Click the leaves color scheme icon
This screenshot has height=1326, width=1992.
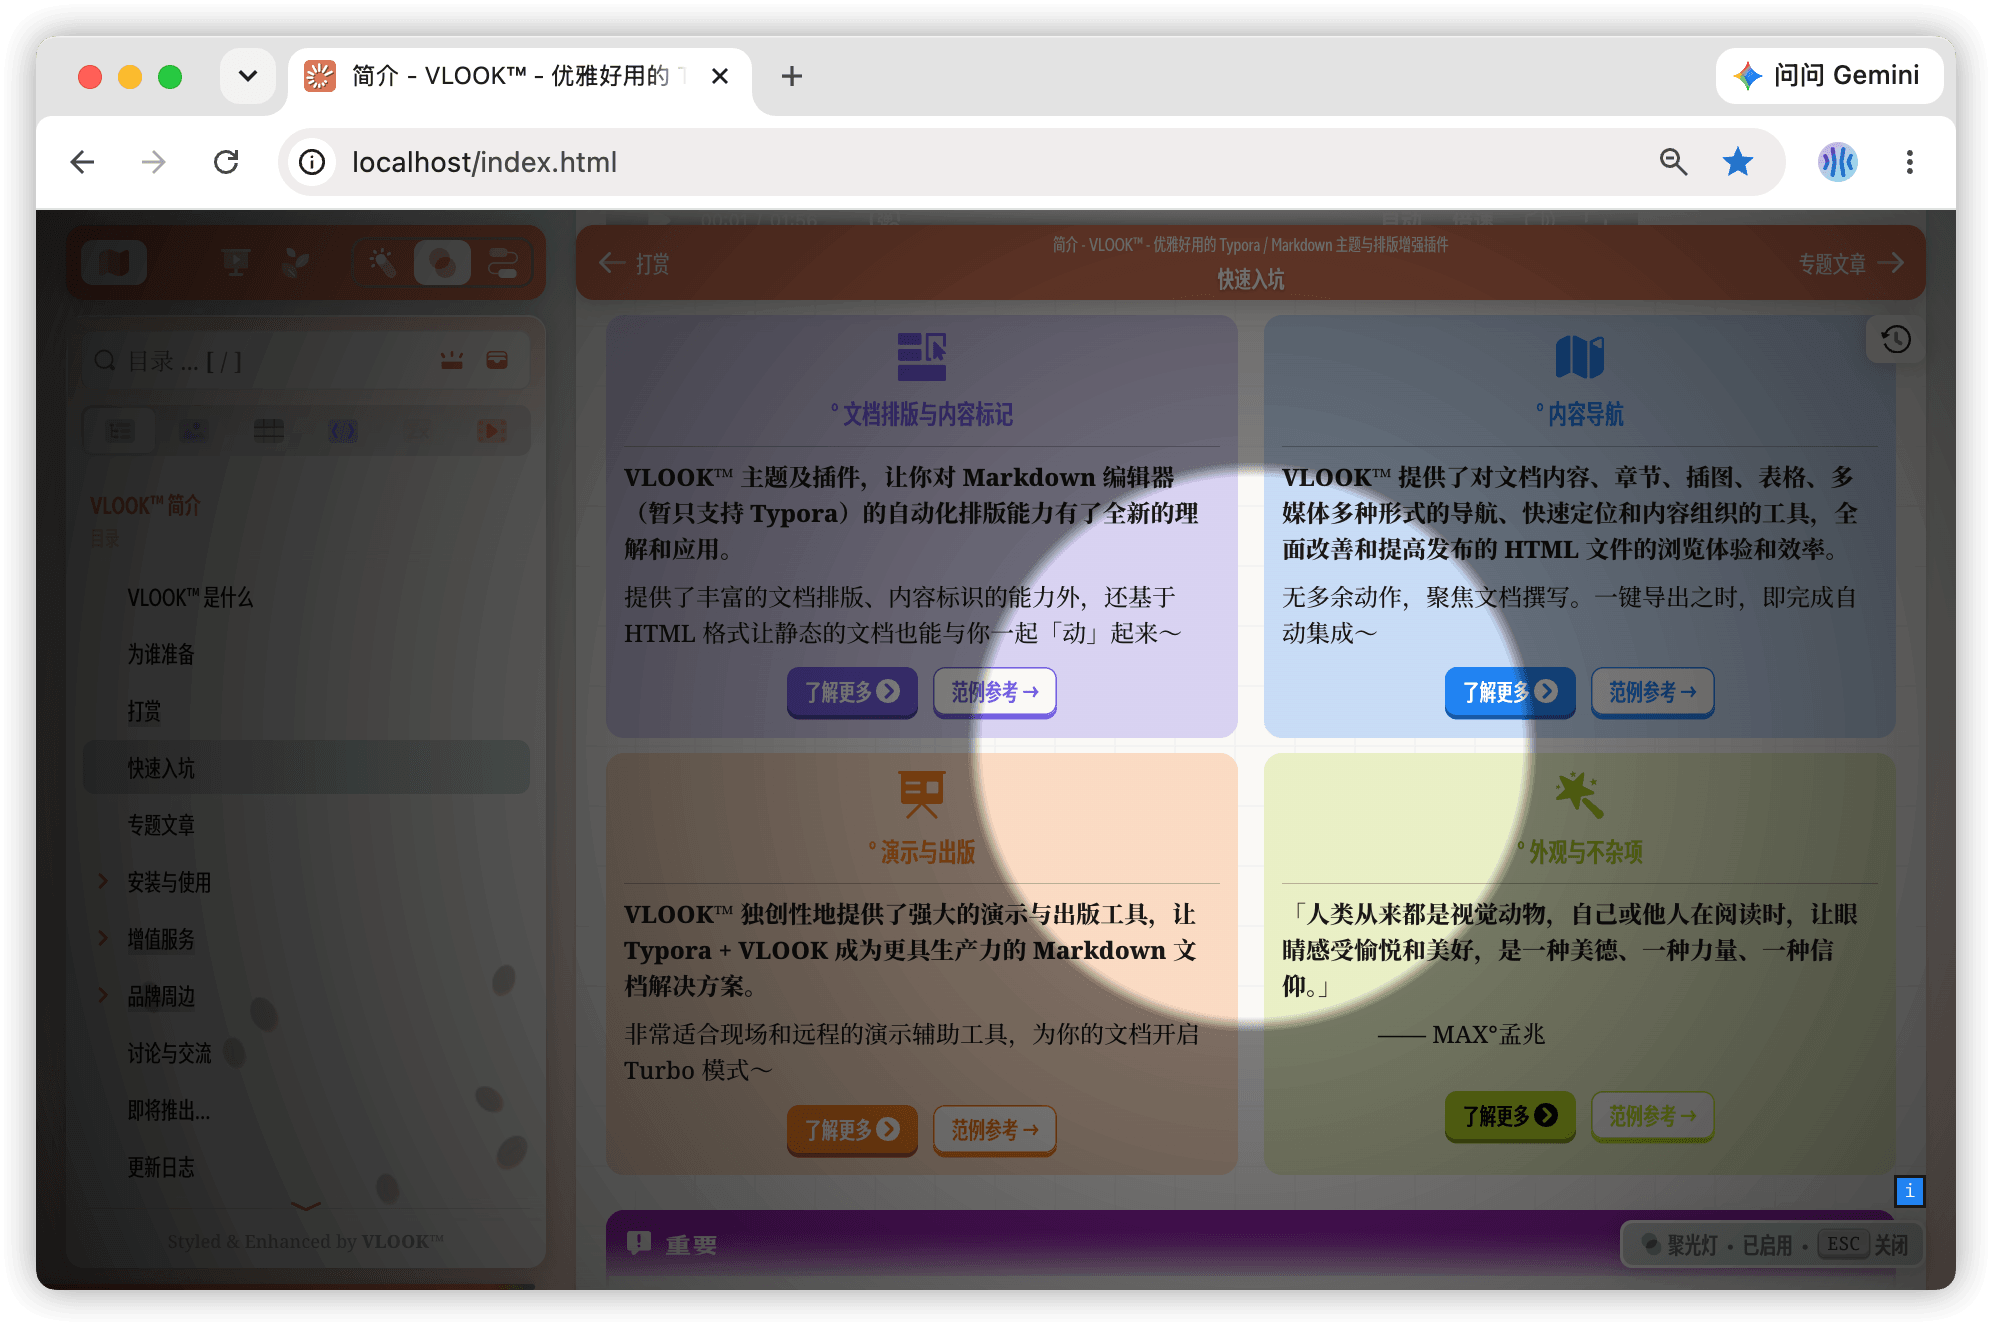[296, 263]
